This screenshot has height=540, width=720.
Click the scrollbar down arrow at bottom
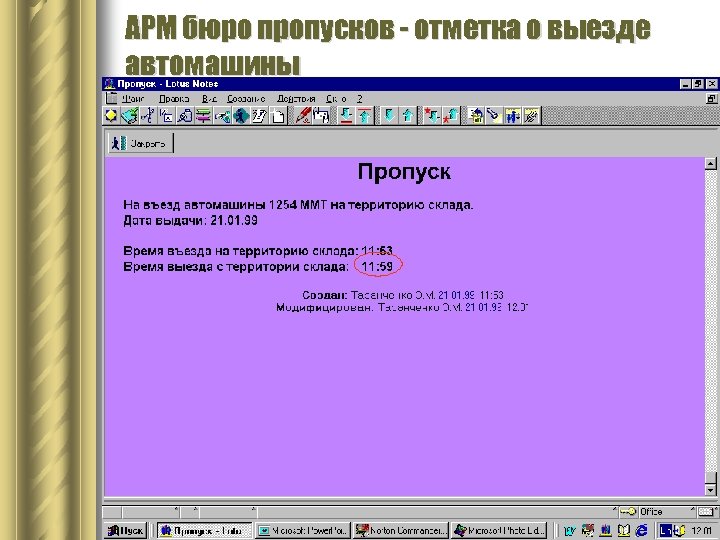tap(711, 490)
